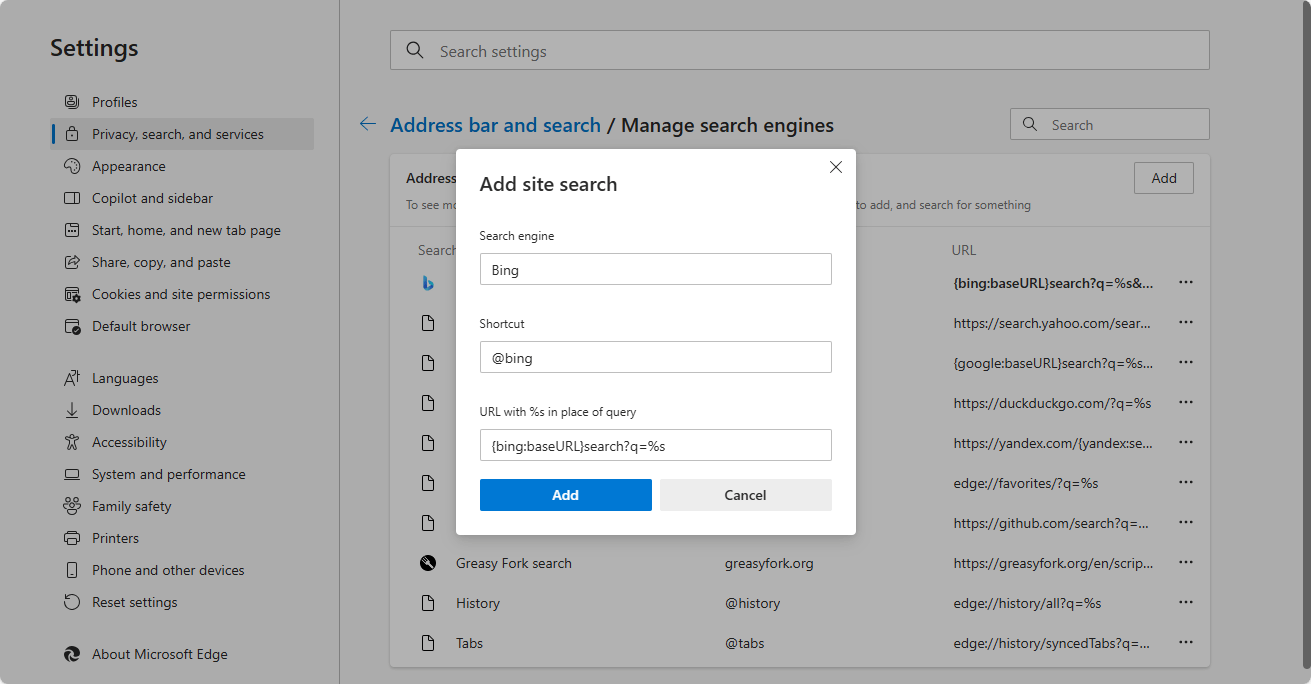The image size is (1311, 684).
Task: Click the Copilot and sidebar icon
Action: [72, 198]
